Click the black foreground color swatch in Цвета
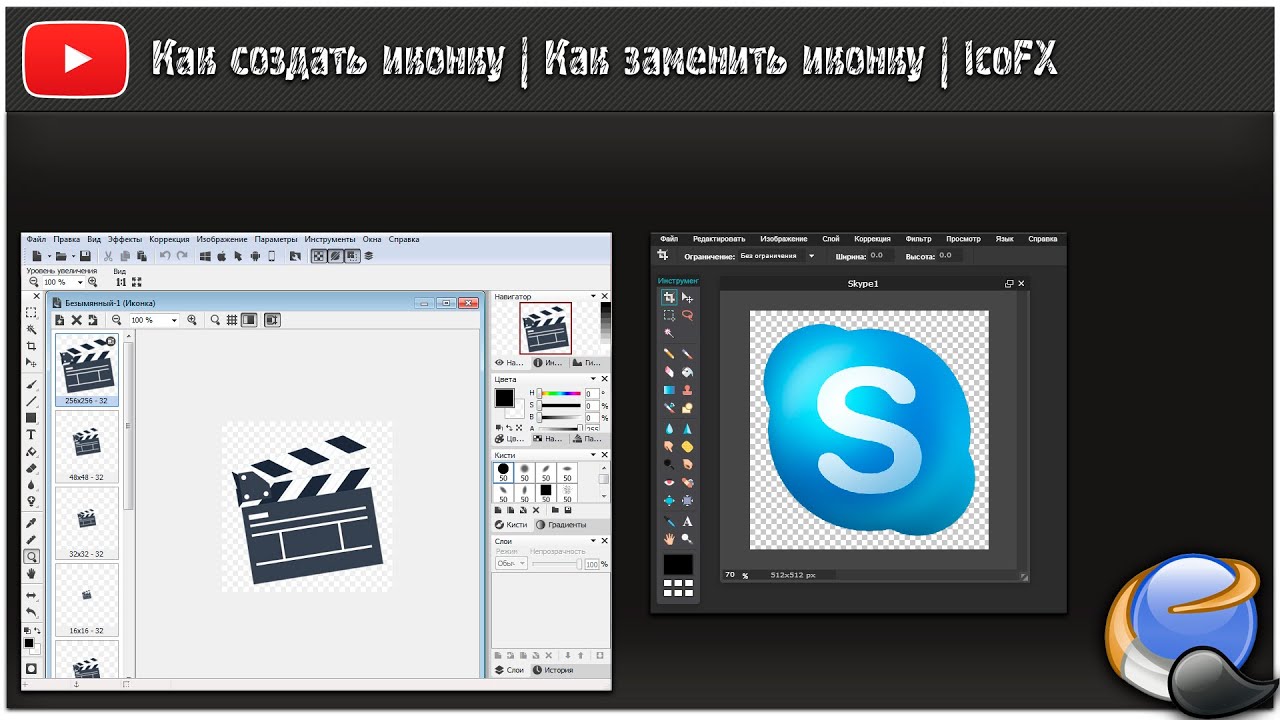The height and width of the screenshot is (720, 1280). click(505, 398)
